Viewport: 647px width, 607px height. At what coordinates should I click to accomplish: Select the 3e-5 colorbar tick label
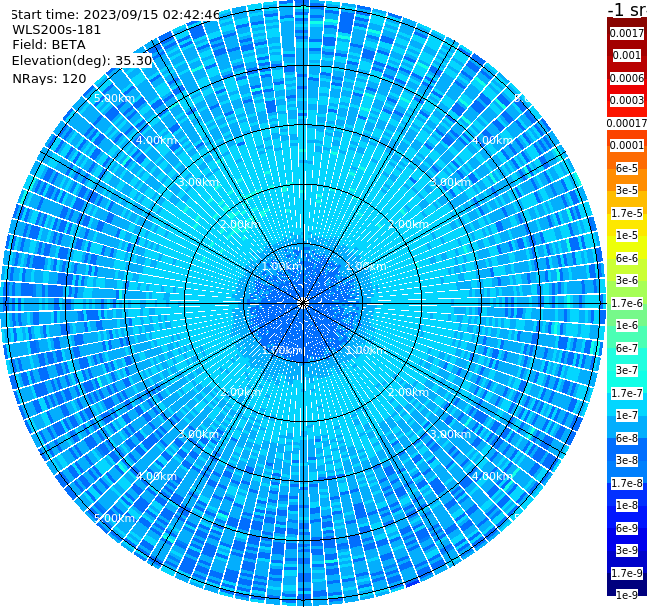(627, 190)
